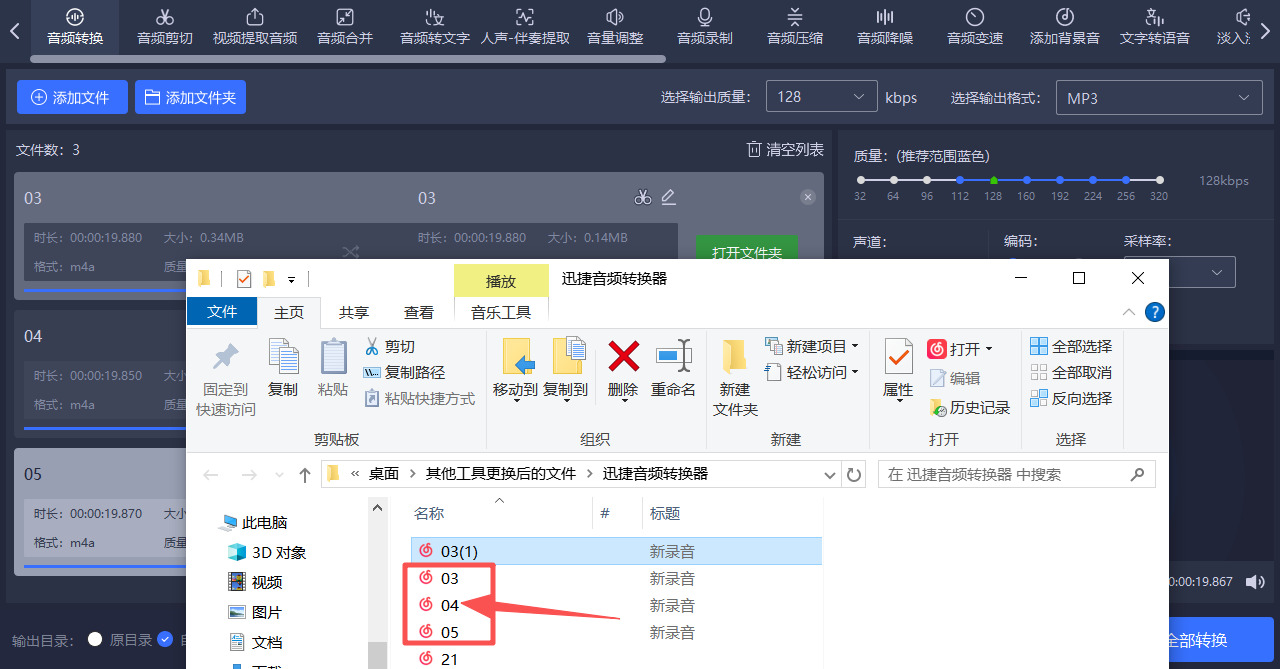The width and height of the screenshot is (1280, 669).
Task: Open the 音频转换 audio convert tool
Action: (75, 27)
